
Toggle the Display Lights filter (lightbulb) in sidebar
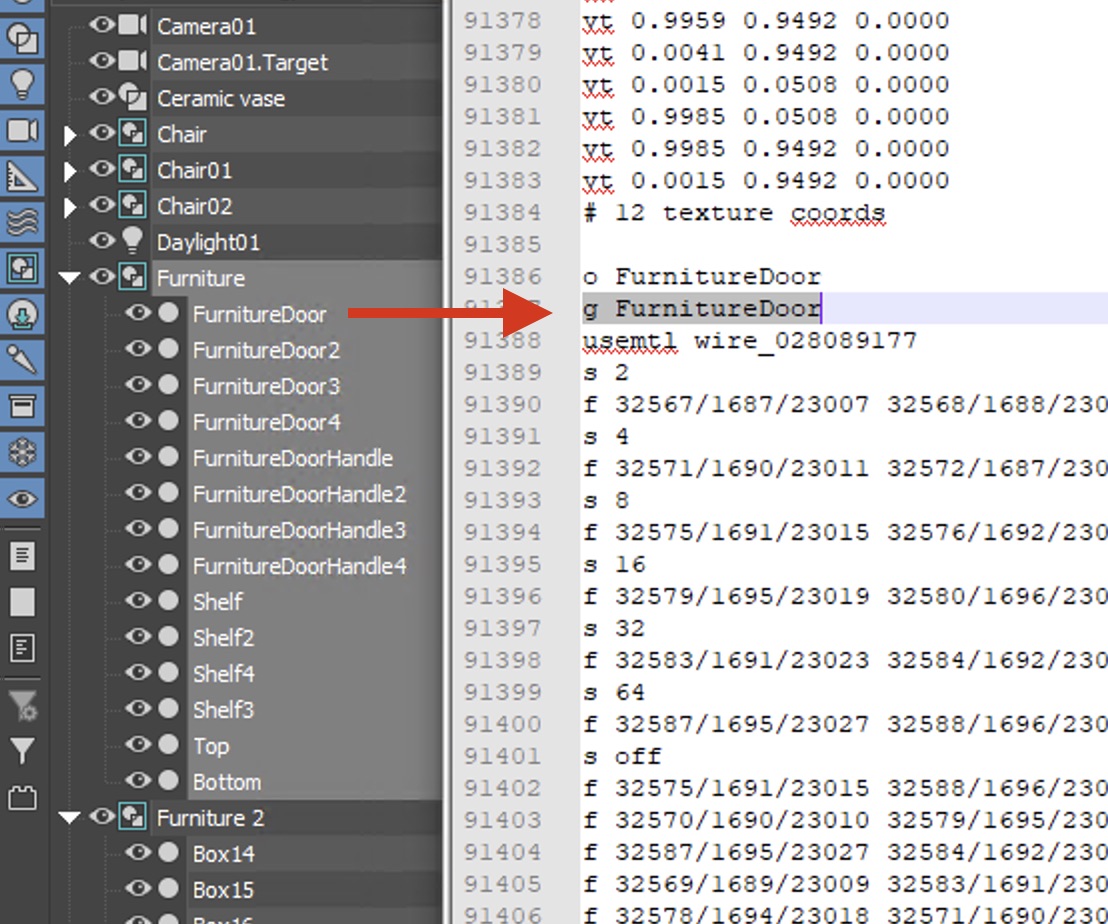click(x=21, y=84)
